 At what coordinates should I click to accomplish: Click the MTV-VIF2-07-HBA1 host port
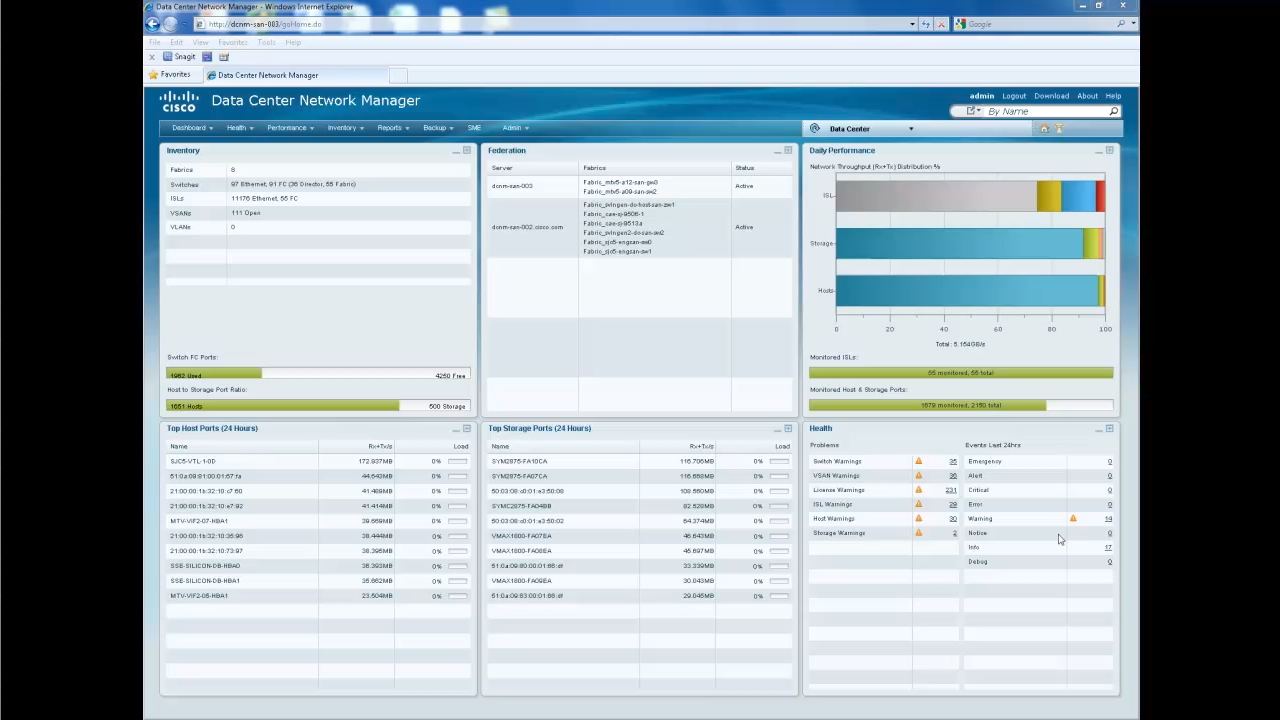coord(199,521)
